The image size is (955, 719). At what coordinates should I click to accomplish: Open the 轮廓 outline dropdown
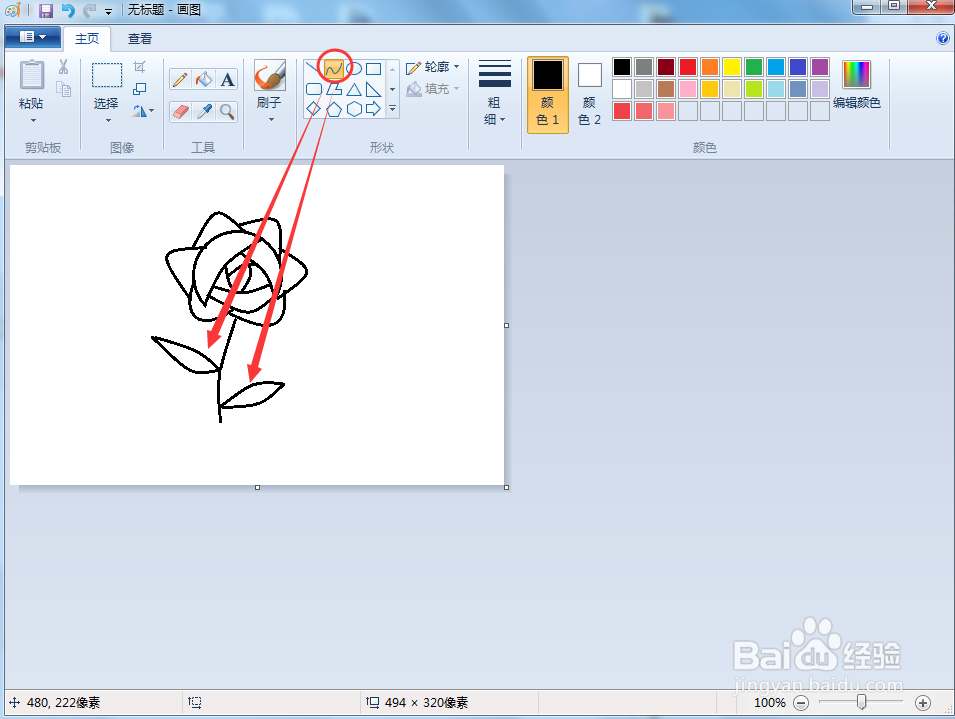[x=433, y=67]
